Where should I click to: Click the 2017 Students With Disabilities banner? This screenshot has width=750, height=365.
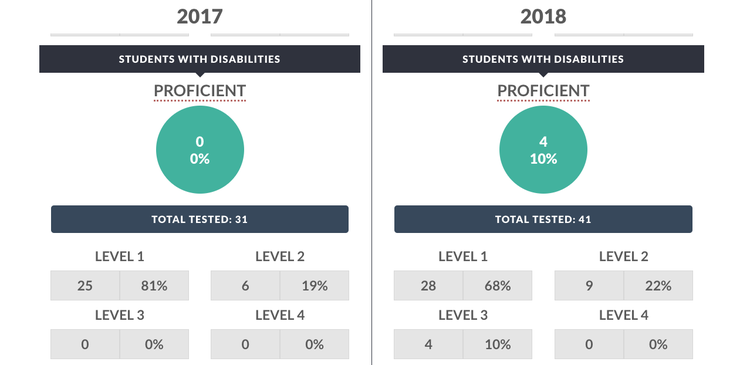(199, 59)
